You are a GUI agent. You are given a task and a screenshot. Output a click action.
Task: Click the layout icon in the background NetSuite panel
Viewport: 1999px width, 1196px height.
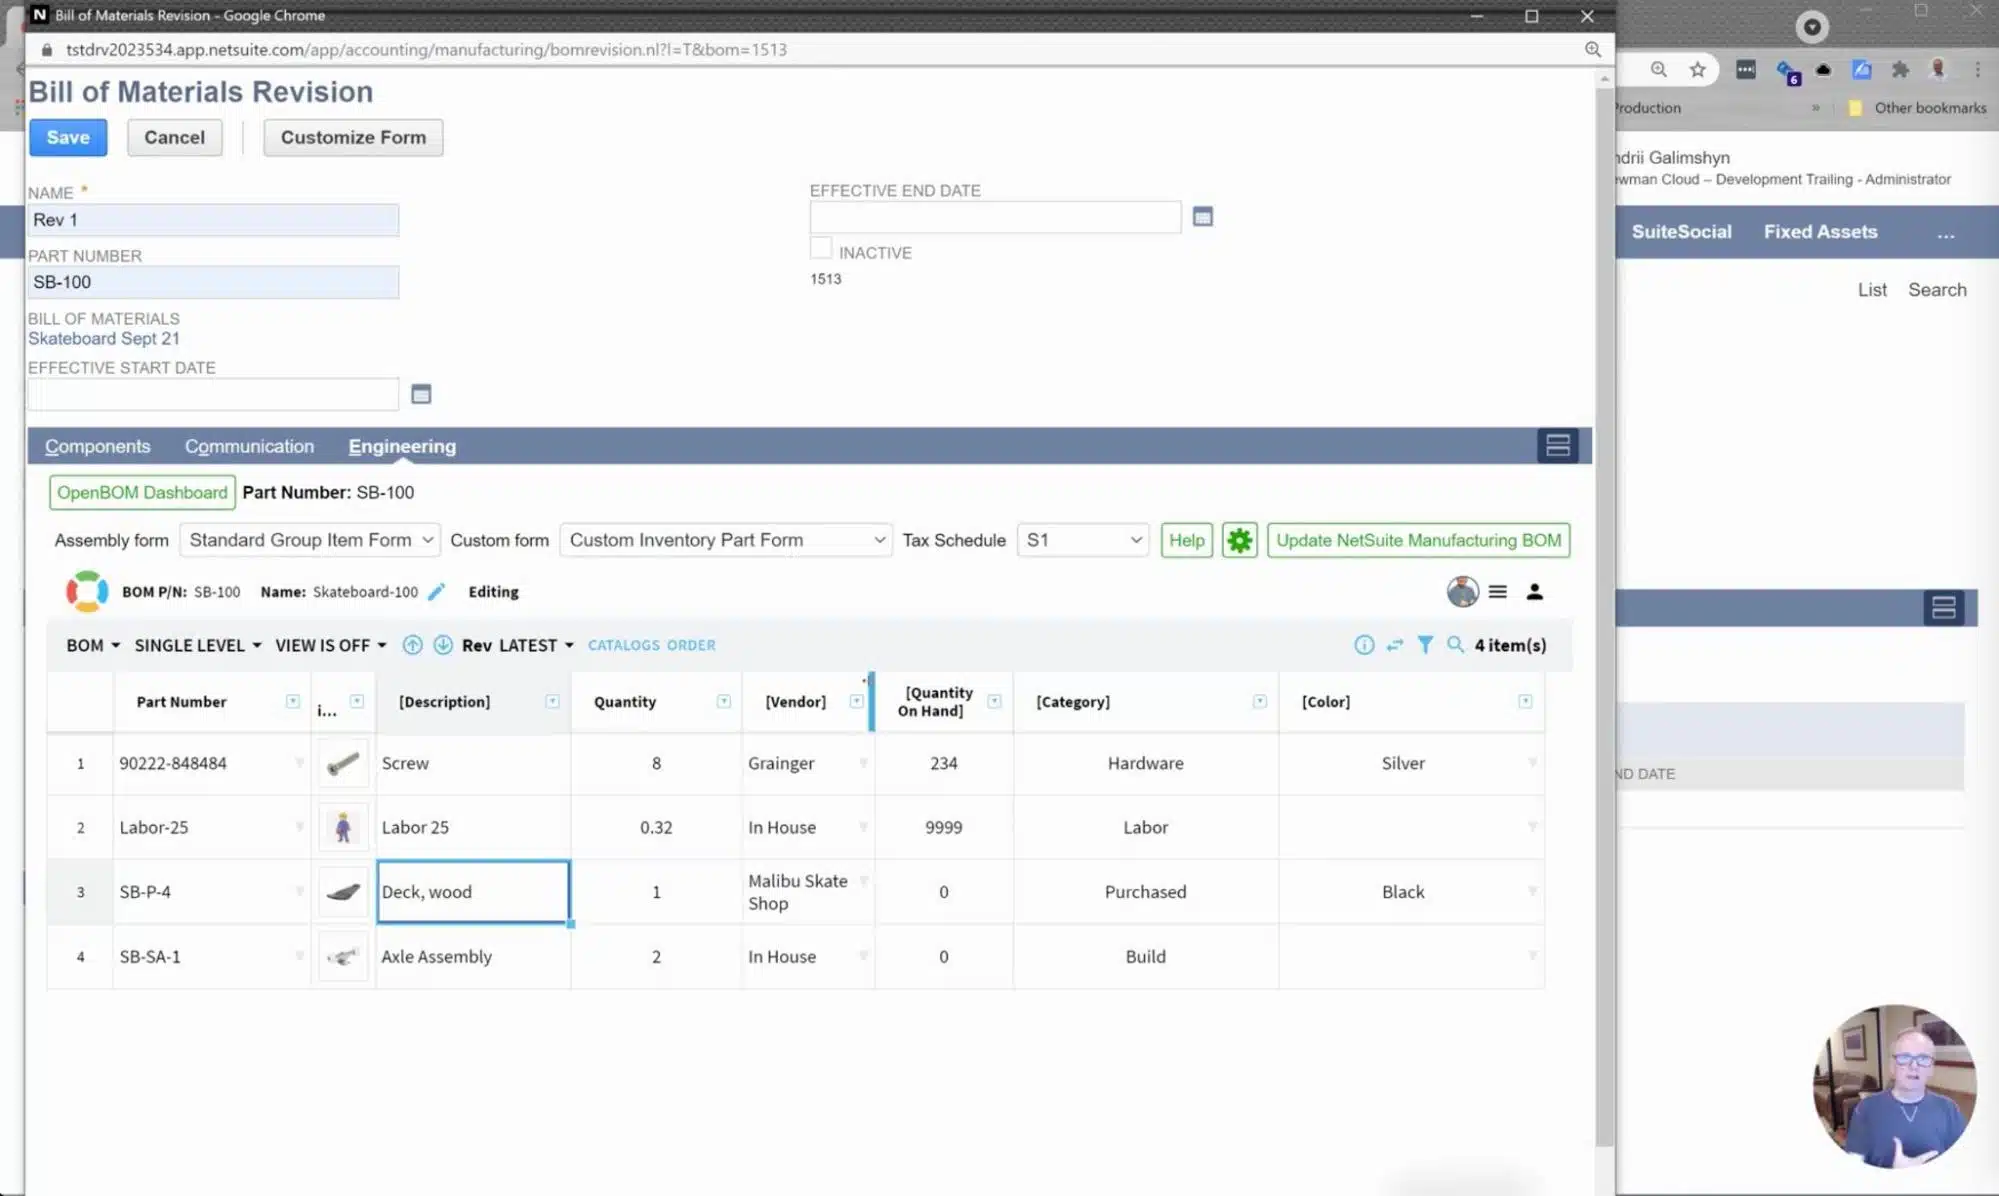1943,608
